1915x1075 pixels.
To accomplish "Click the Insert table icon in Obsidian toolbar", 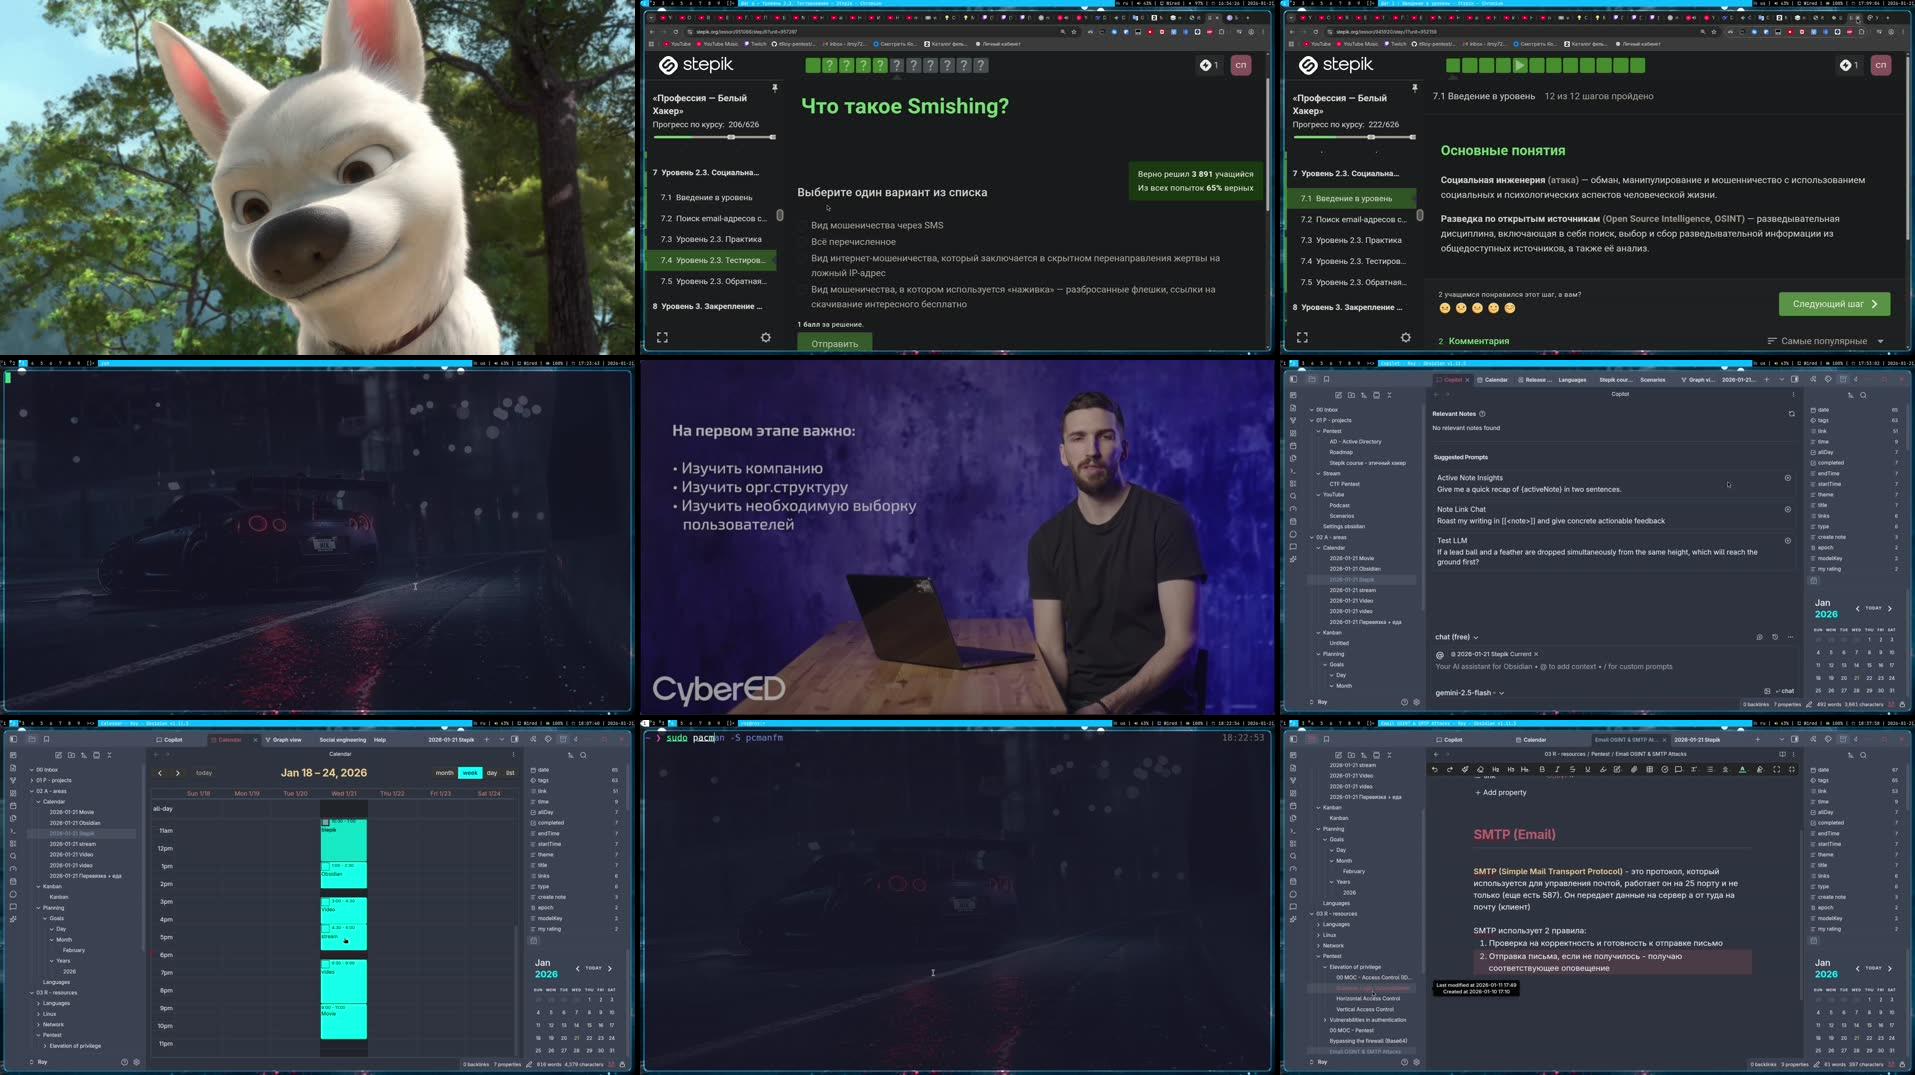I will (x=1650, y=770).
